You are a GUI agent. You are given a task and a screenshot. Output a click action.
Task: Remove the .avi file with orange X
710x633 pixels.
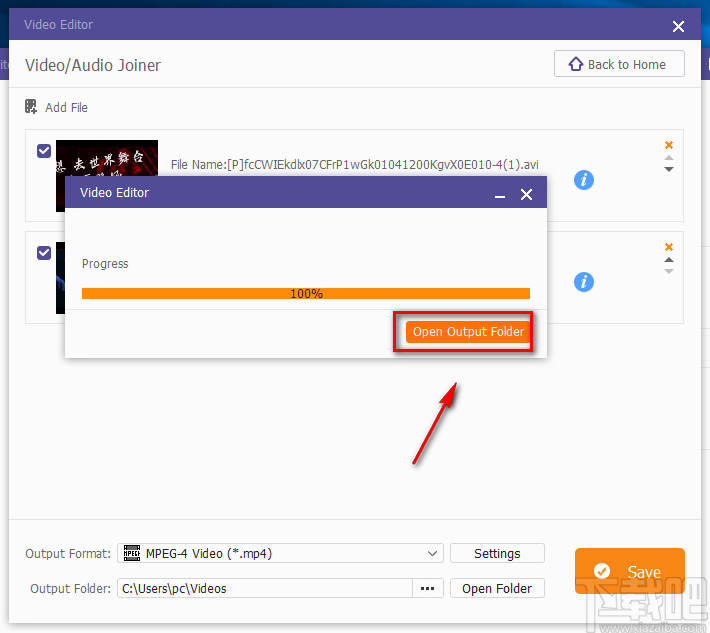pos(668,145)
